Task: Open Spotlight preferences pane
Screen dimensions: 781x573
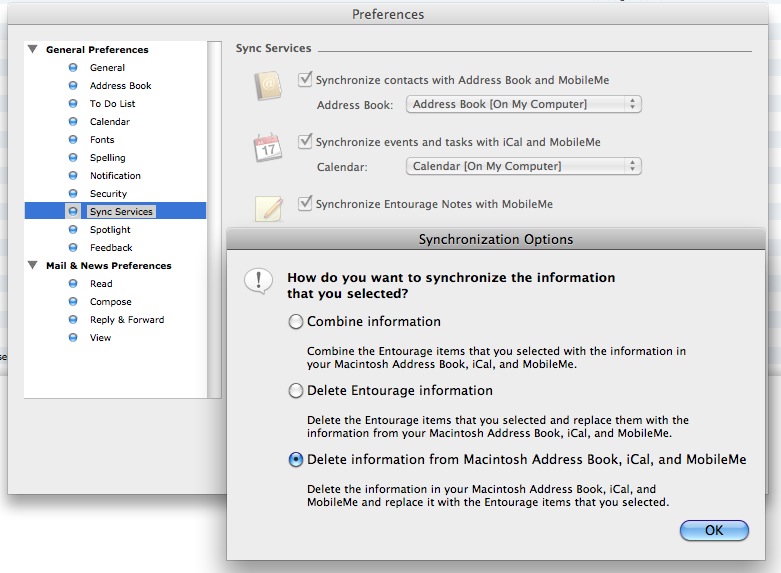Action: tap(110, 229)
